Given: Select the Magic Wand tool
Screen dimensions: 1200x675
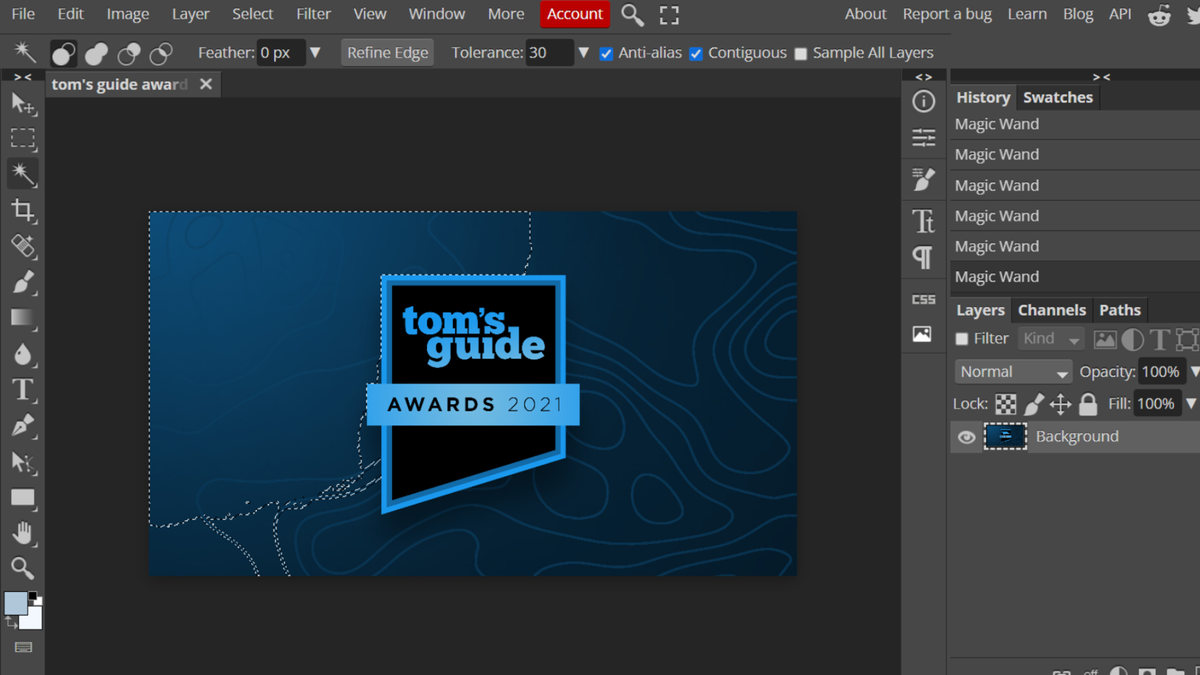Looking at the screenshot, I should click(x=23, y=173).
